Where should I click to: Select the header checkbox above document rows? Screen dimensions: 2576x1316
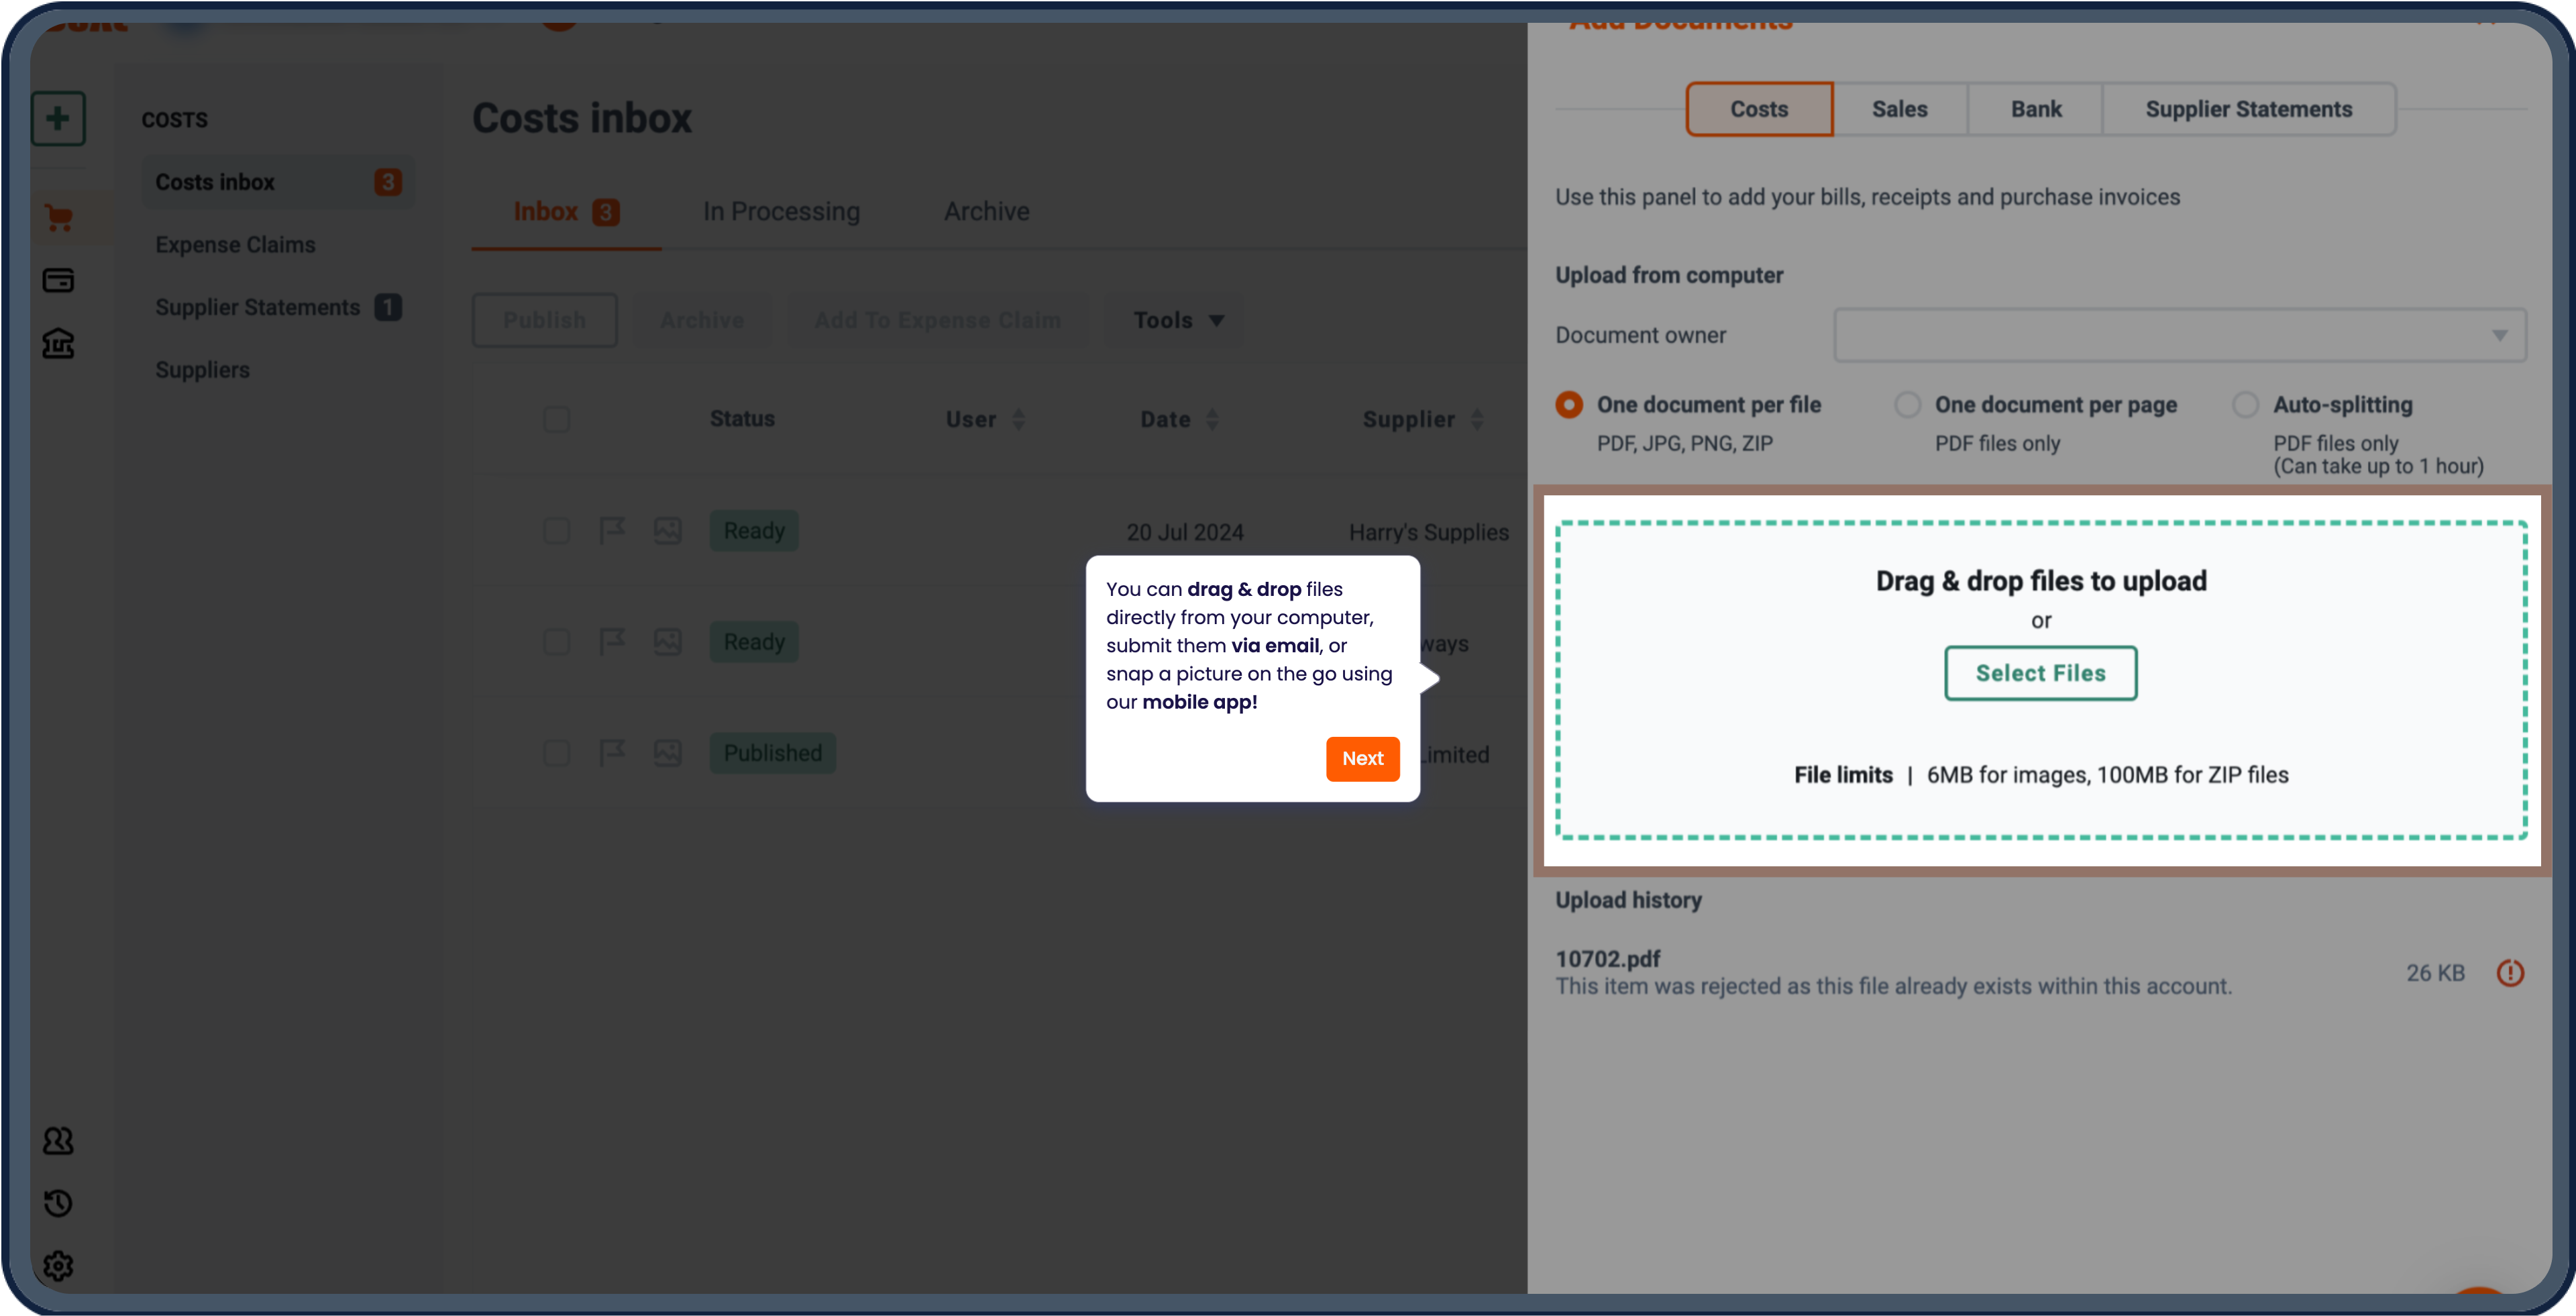point(556,419)
